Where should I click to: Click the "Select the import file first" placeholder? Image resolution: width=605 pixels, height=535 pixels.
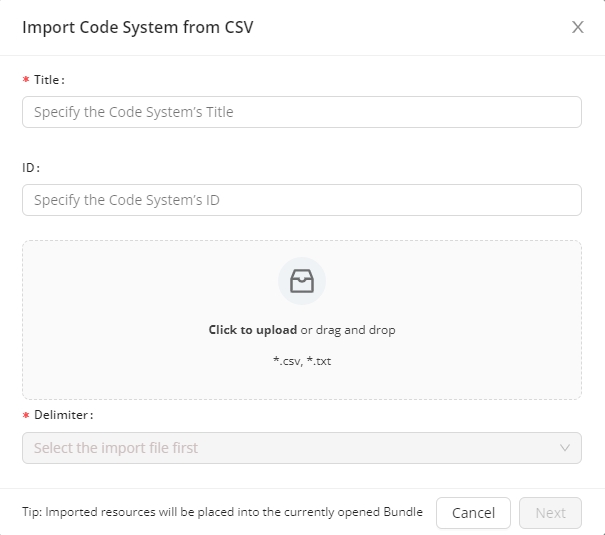116,448
